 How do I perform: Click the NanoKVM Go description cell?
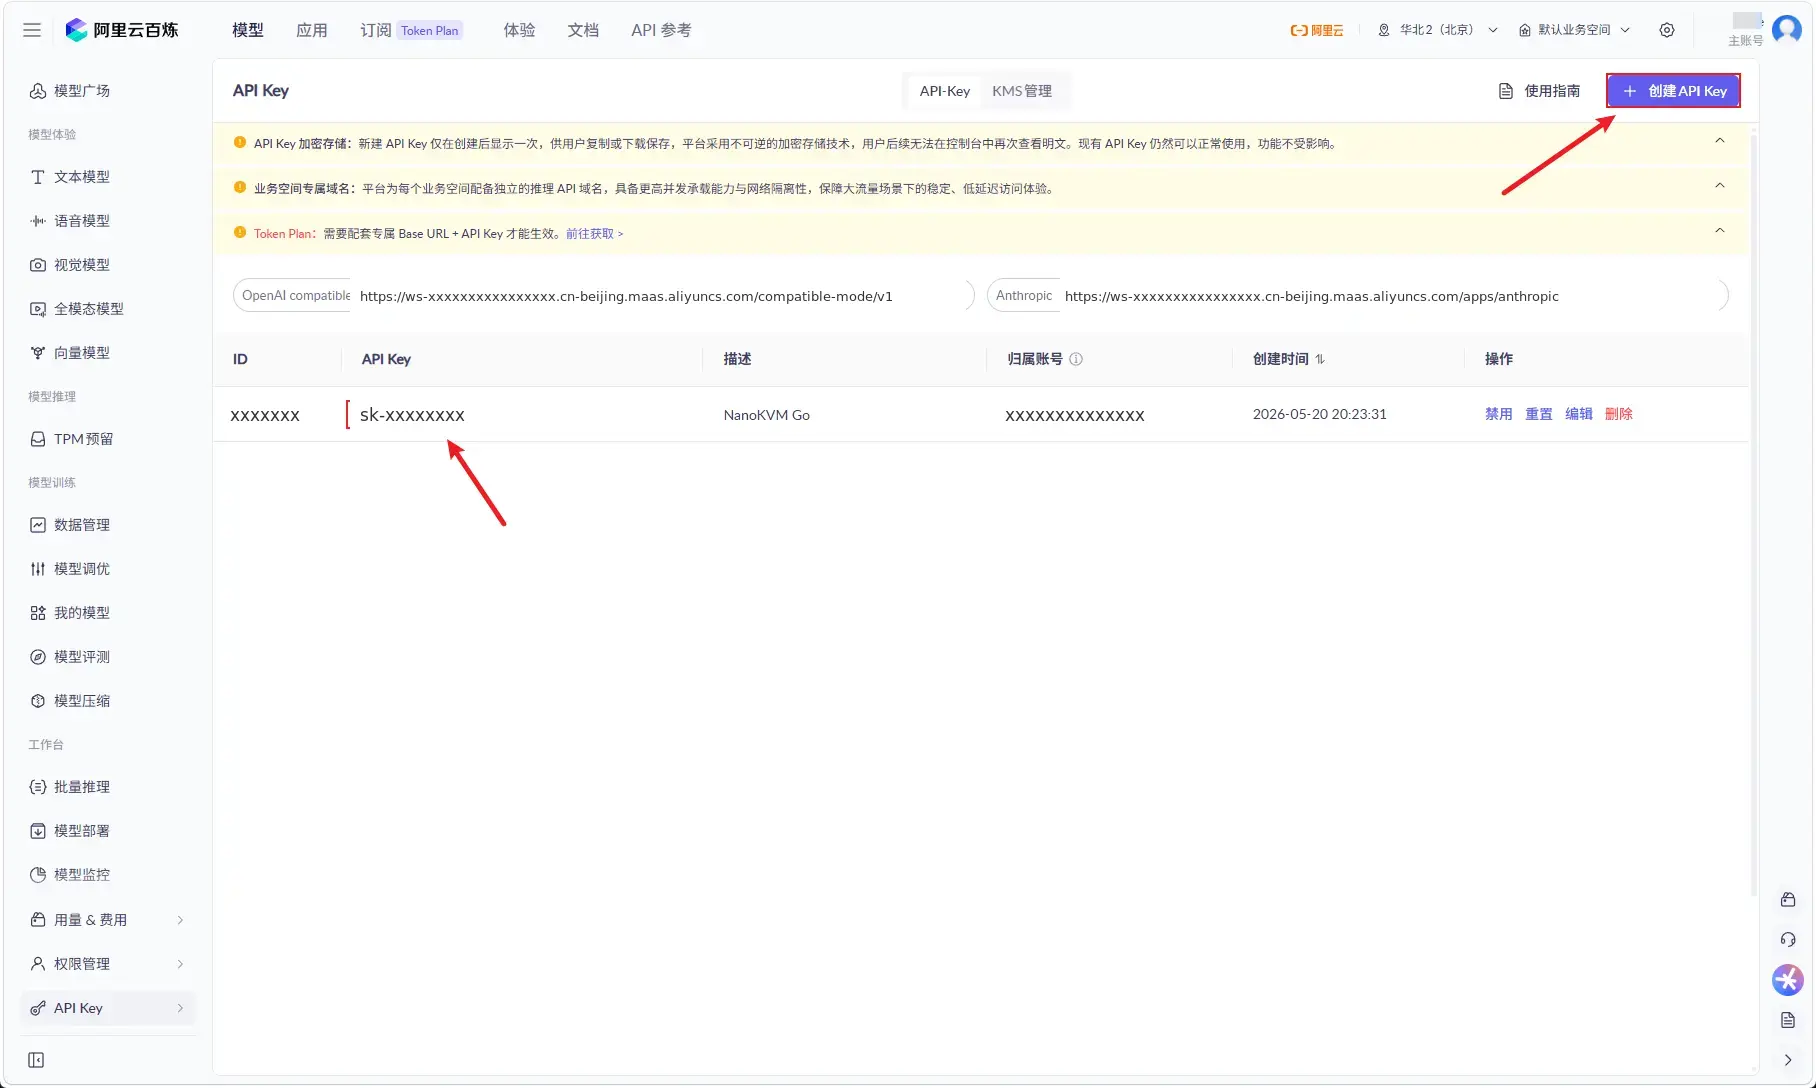click(767, 415)
